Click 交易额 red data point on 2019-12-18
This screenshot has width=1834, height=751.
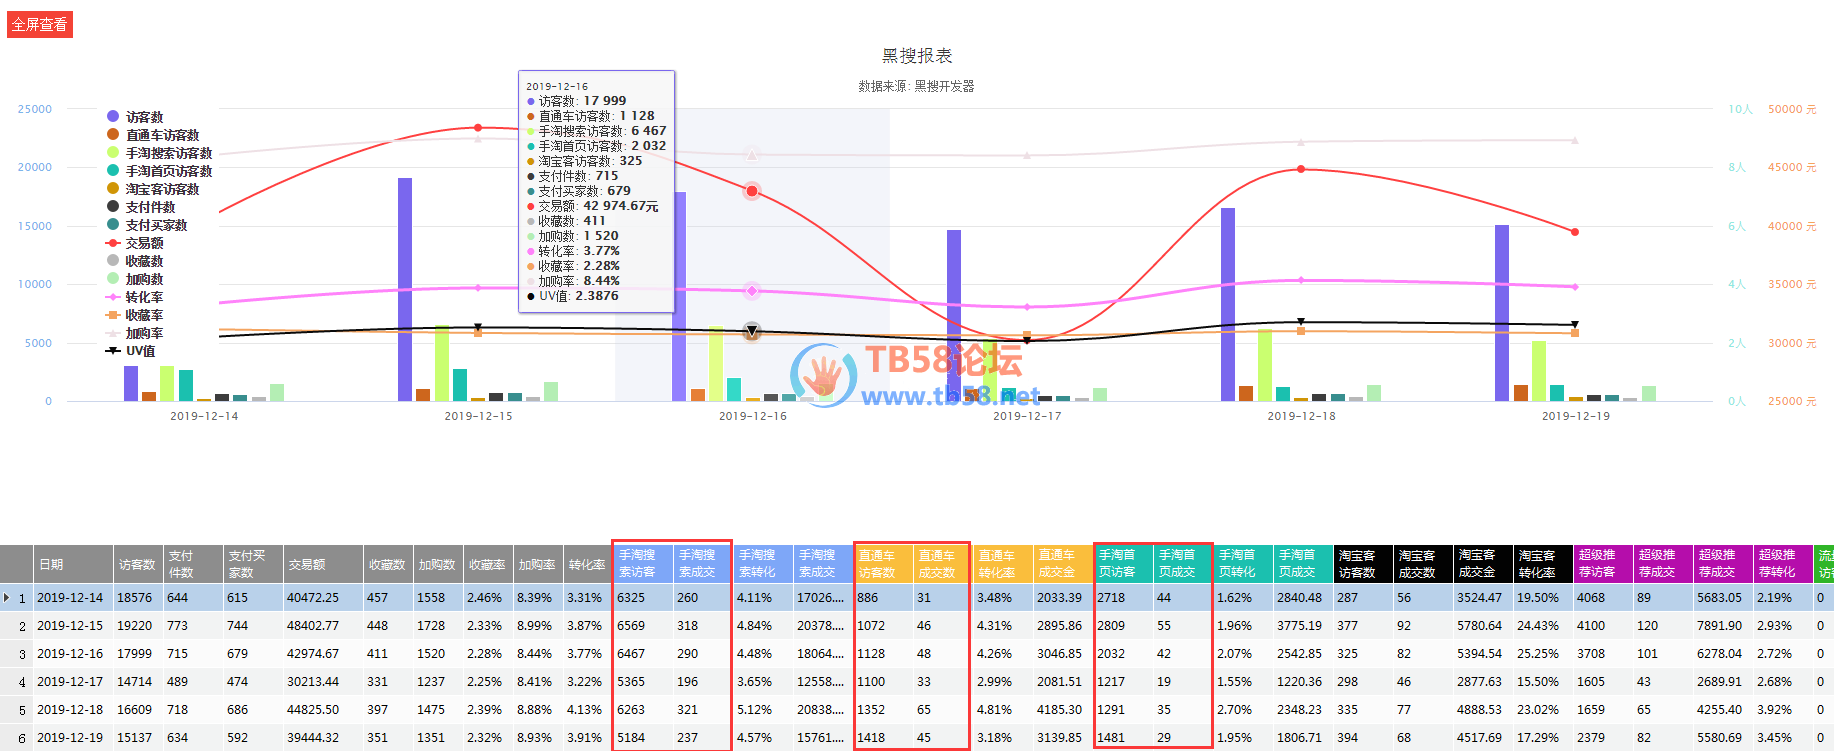tap(1301, 169)
